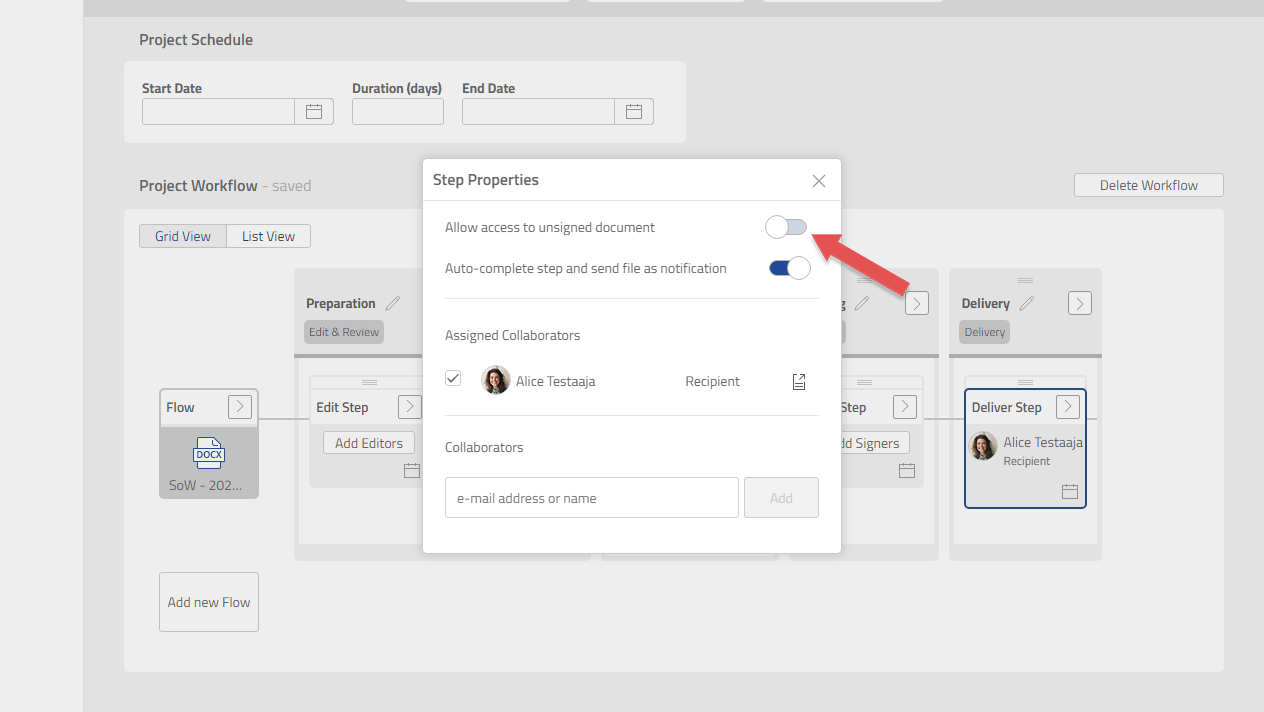Open the Start Date calendar picker
The image size is (1264, 712).
313,112
